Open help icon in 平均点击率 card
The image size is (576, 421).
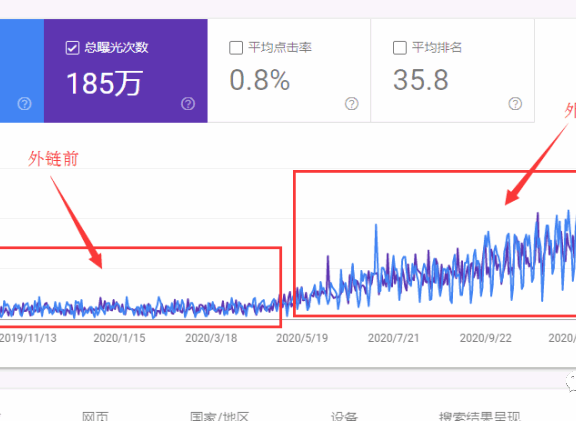click(352, 104)
